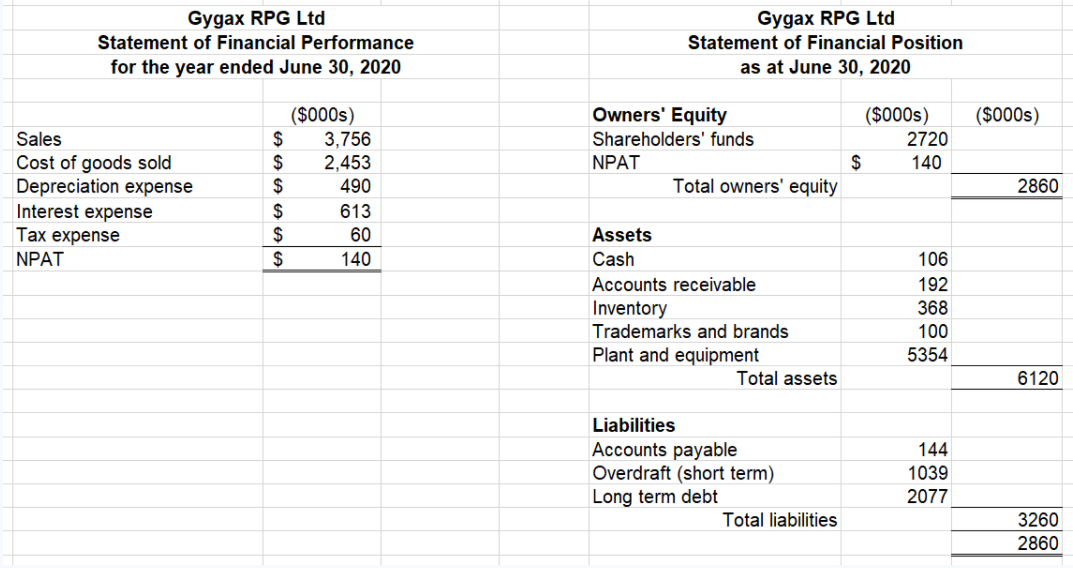1073x568 pixels.
Task: Click the overdraft value 1039
Action: point(927,473)
